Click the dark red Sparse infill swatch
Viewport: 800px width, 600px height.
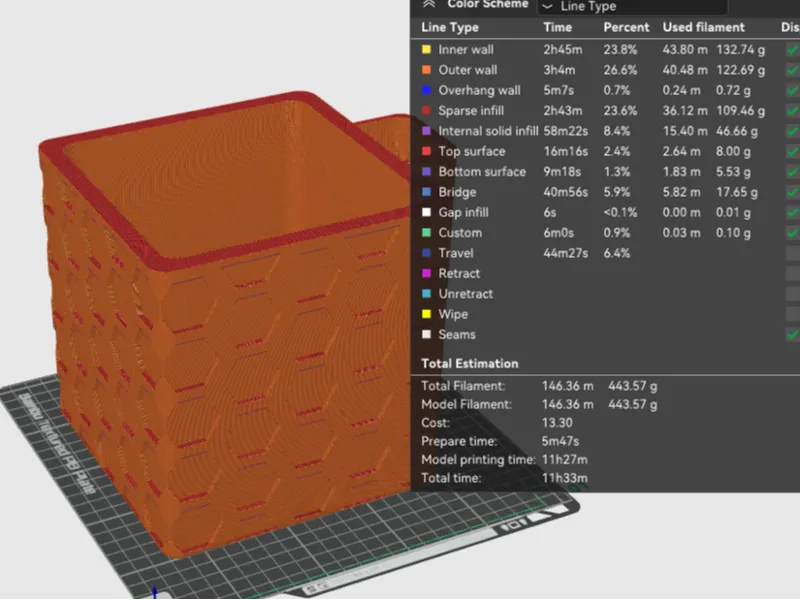[x=427, y=111]
